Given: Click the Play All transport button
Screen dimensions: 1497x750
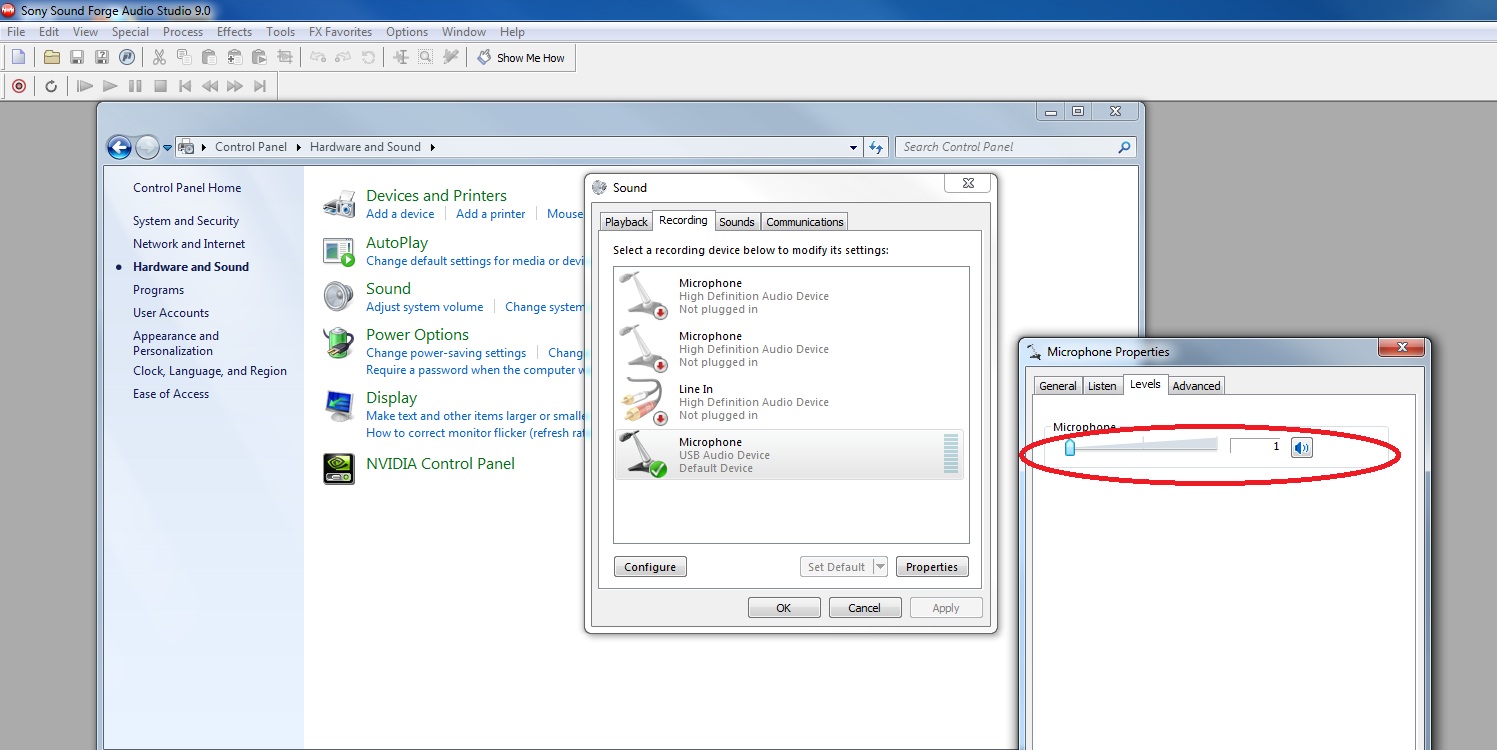Looking at the screenshot, I should [85, 87].
